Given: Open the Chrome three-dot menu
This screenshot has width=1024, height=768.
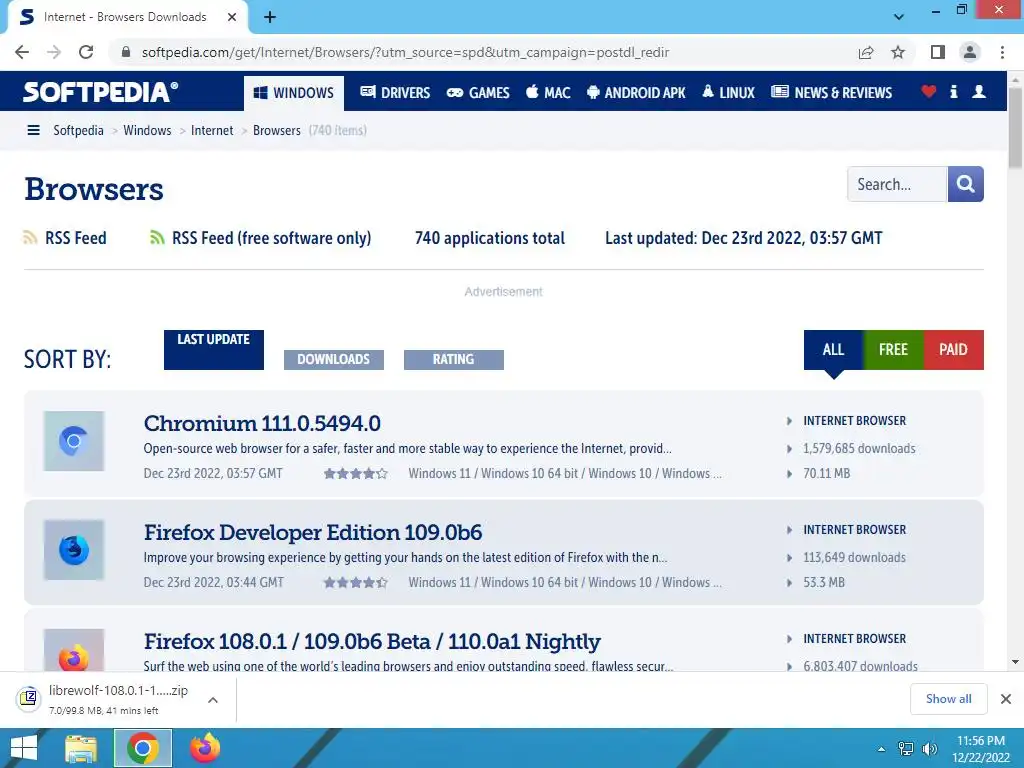Looking at the screenshot, I should pyautogui.click(x=1002, y=52).
